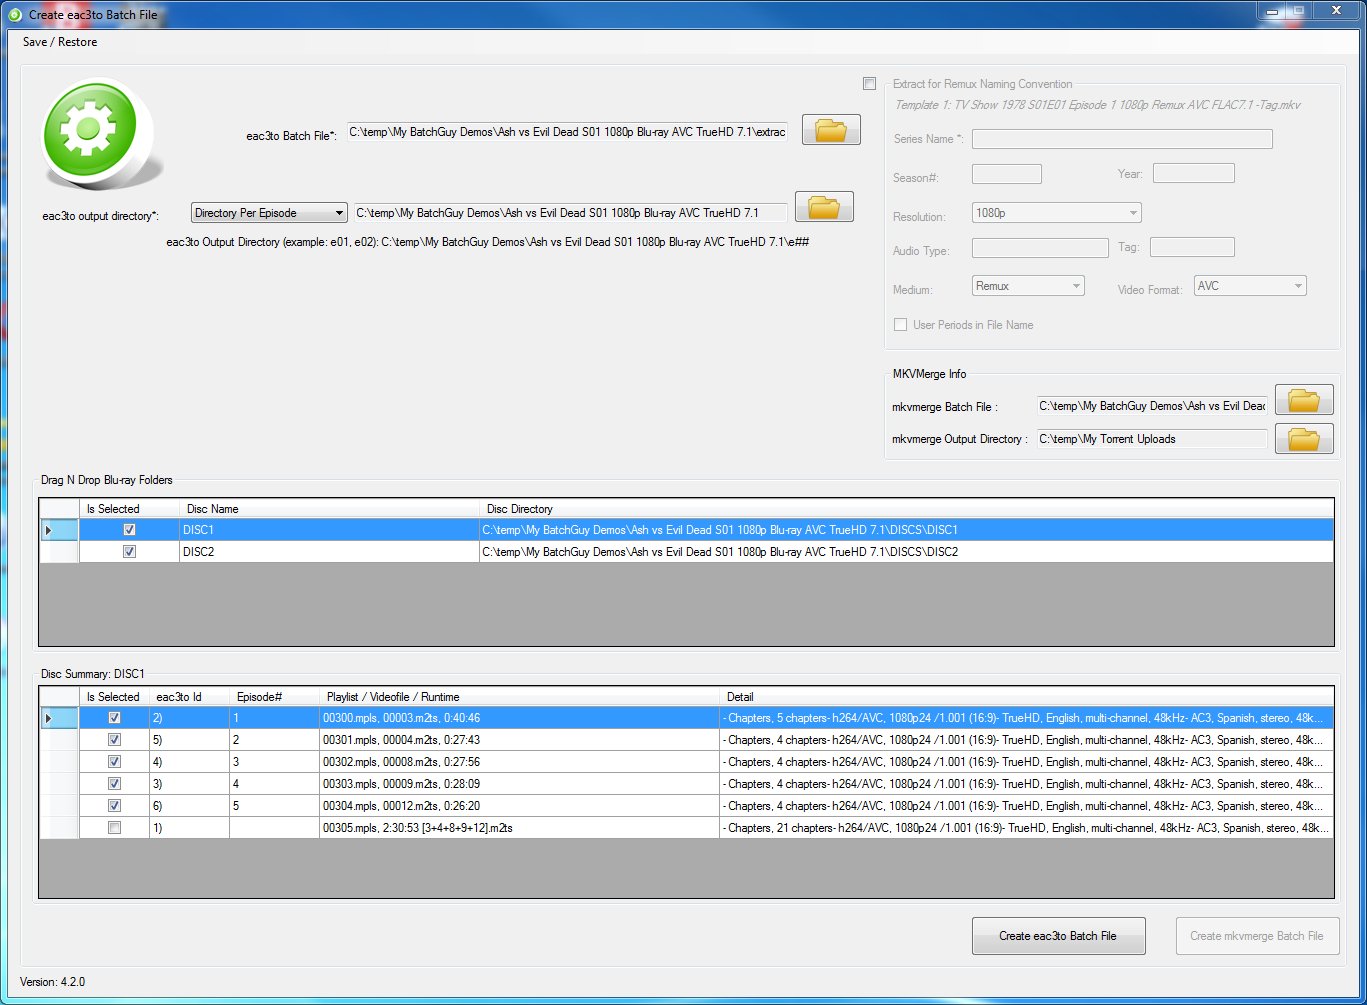Viewport: 1367px width, 1005px height.
Task: Uncheck the Is Selected box for DISC1
Action: [129, 530]
